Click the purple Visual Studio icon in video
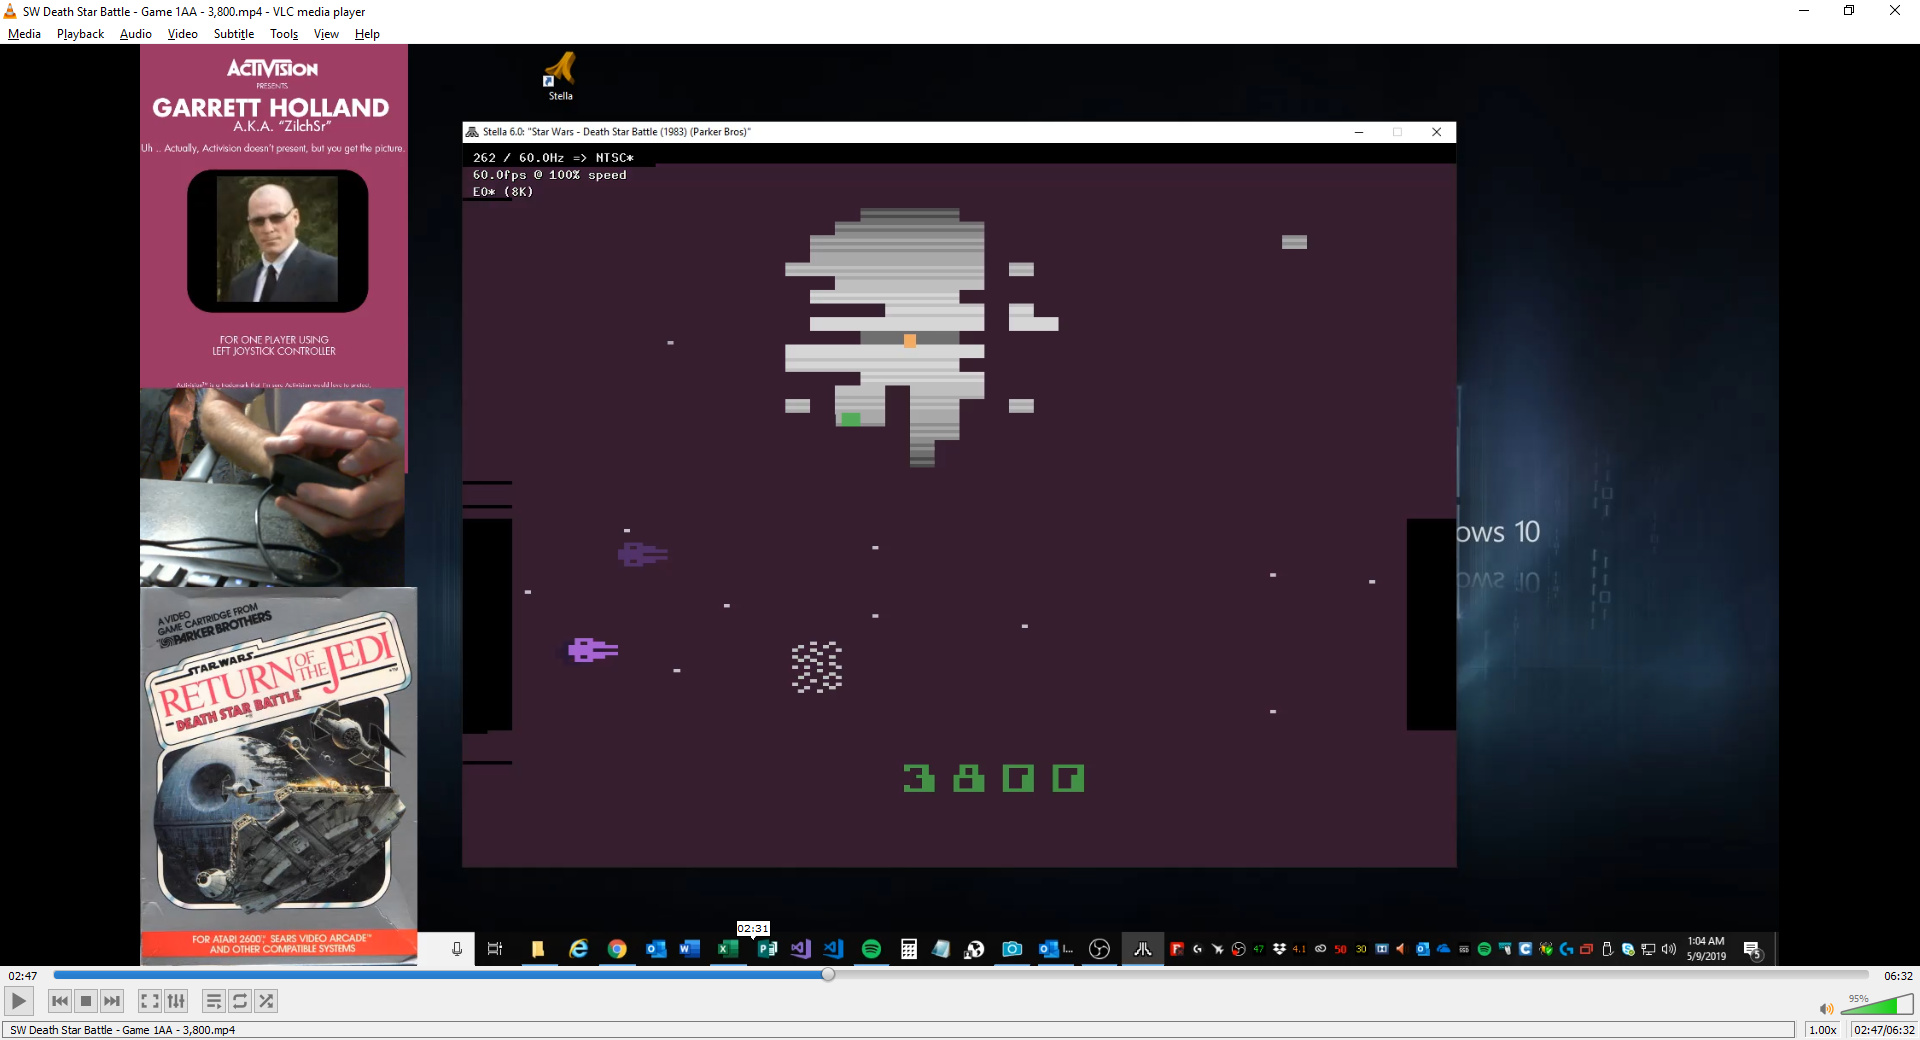 [800, 949]
